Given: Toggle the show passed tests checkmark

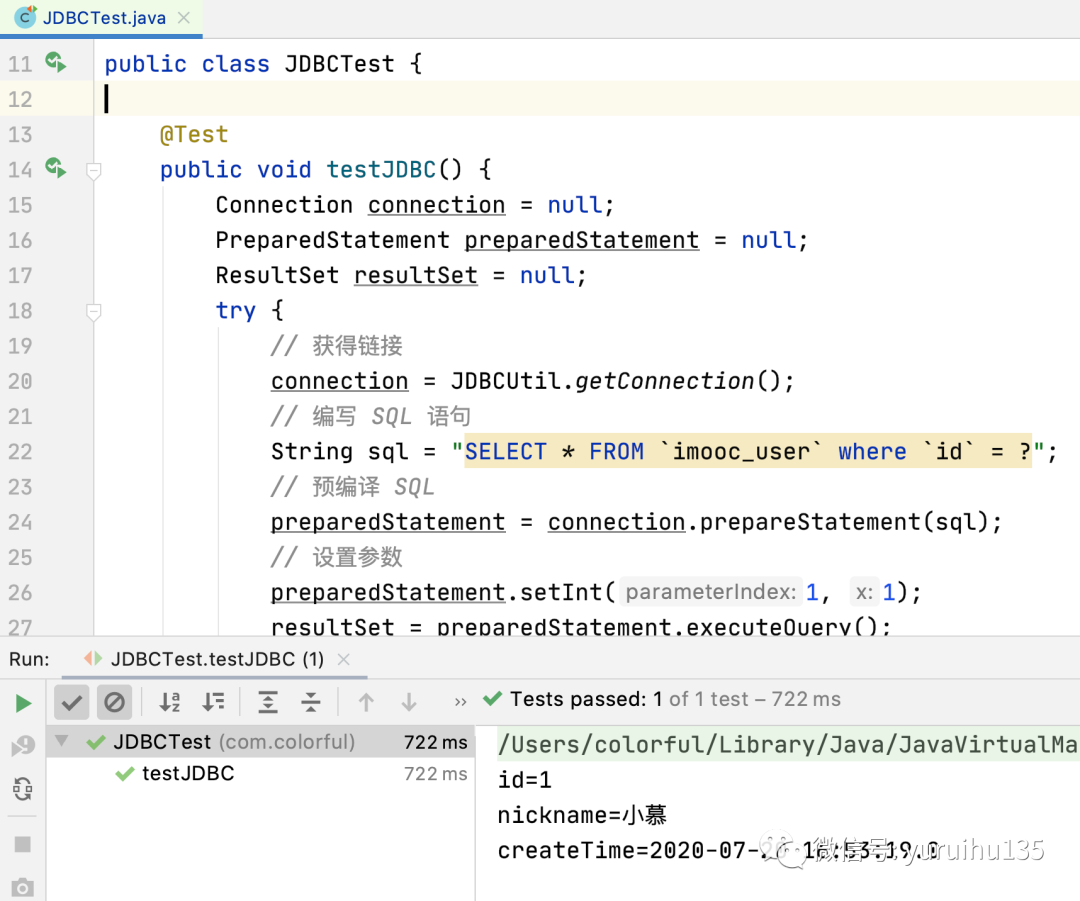Looking at the screenshot, I should point(72,703).
